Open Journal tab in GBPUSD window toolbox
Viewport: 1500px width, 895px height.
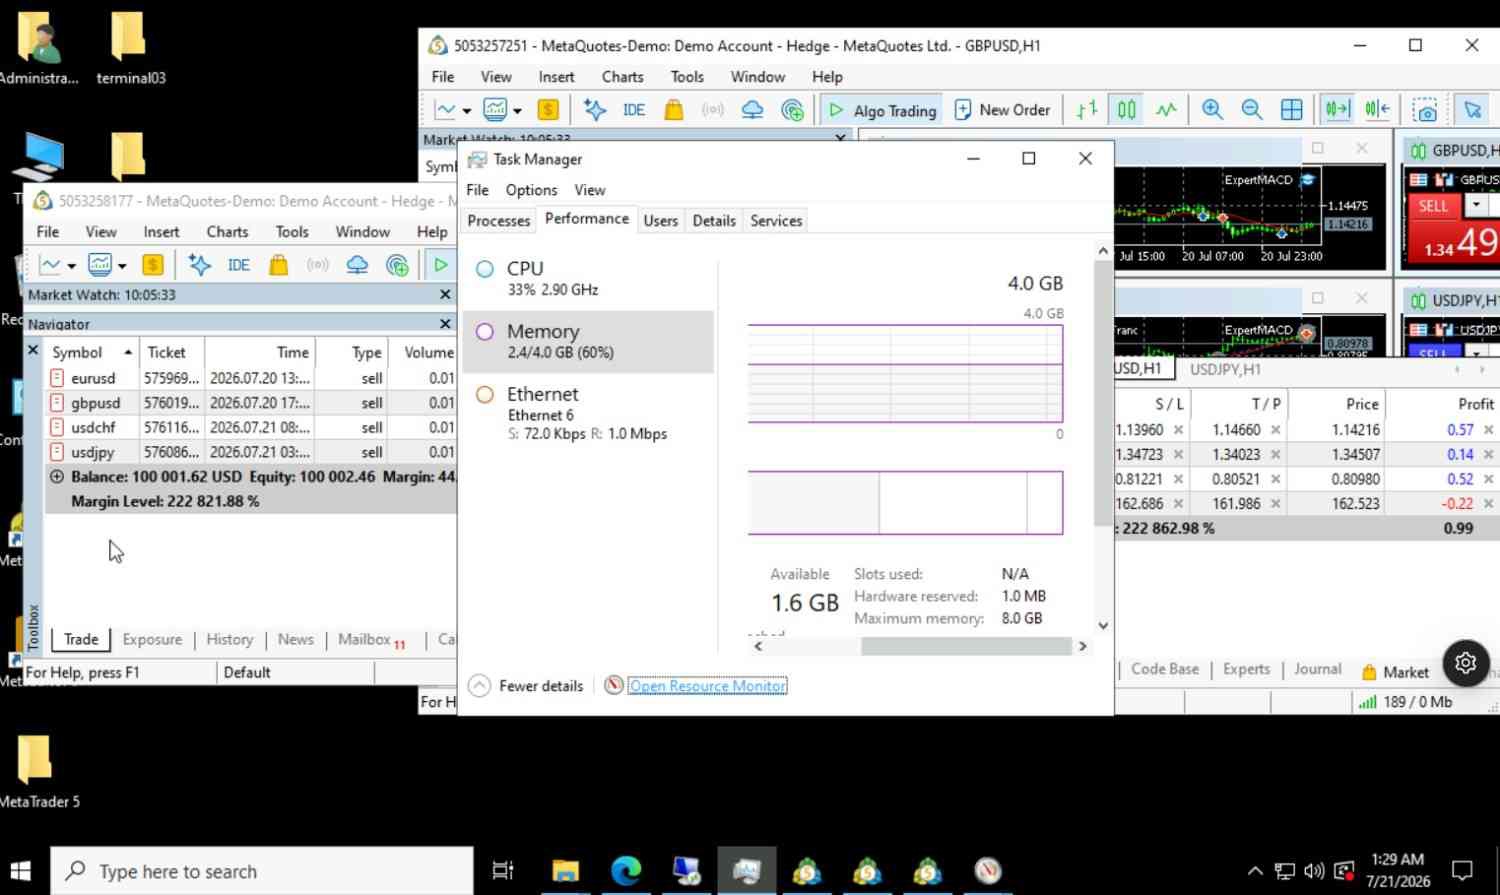pyautogui.click(x=1317, y=670)
